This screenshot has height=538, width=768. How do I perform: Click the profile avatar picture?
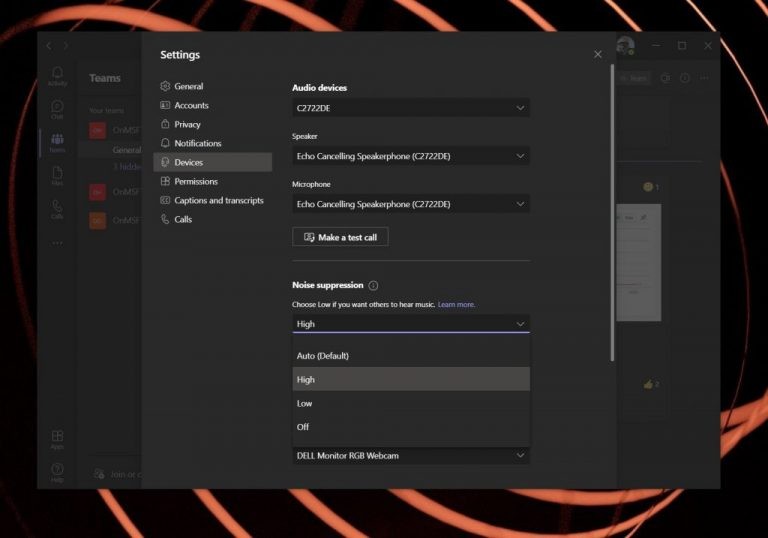[x=625, y=46]
